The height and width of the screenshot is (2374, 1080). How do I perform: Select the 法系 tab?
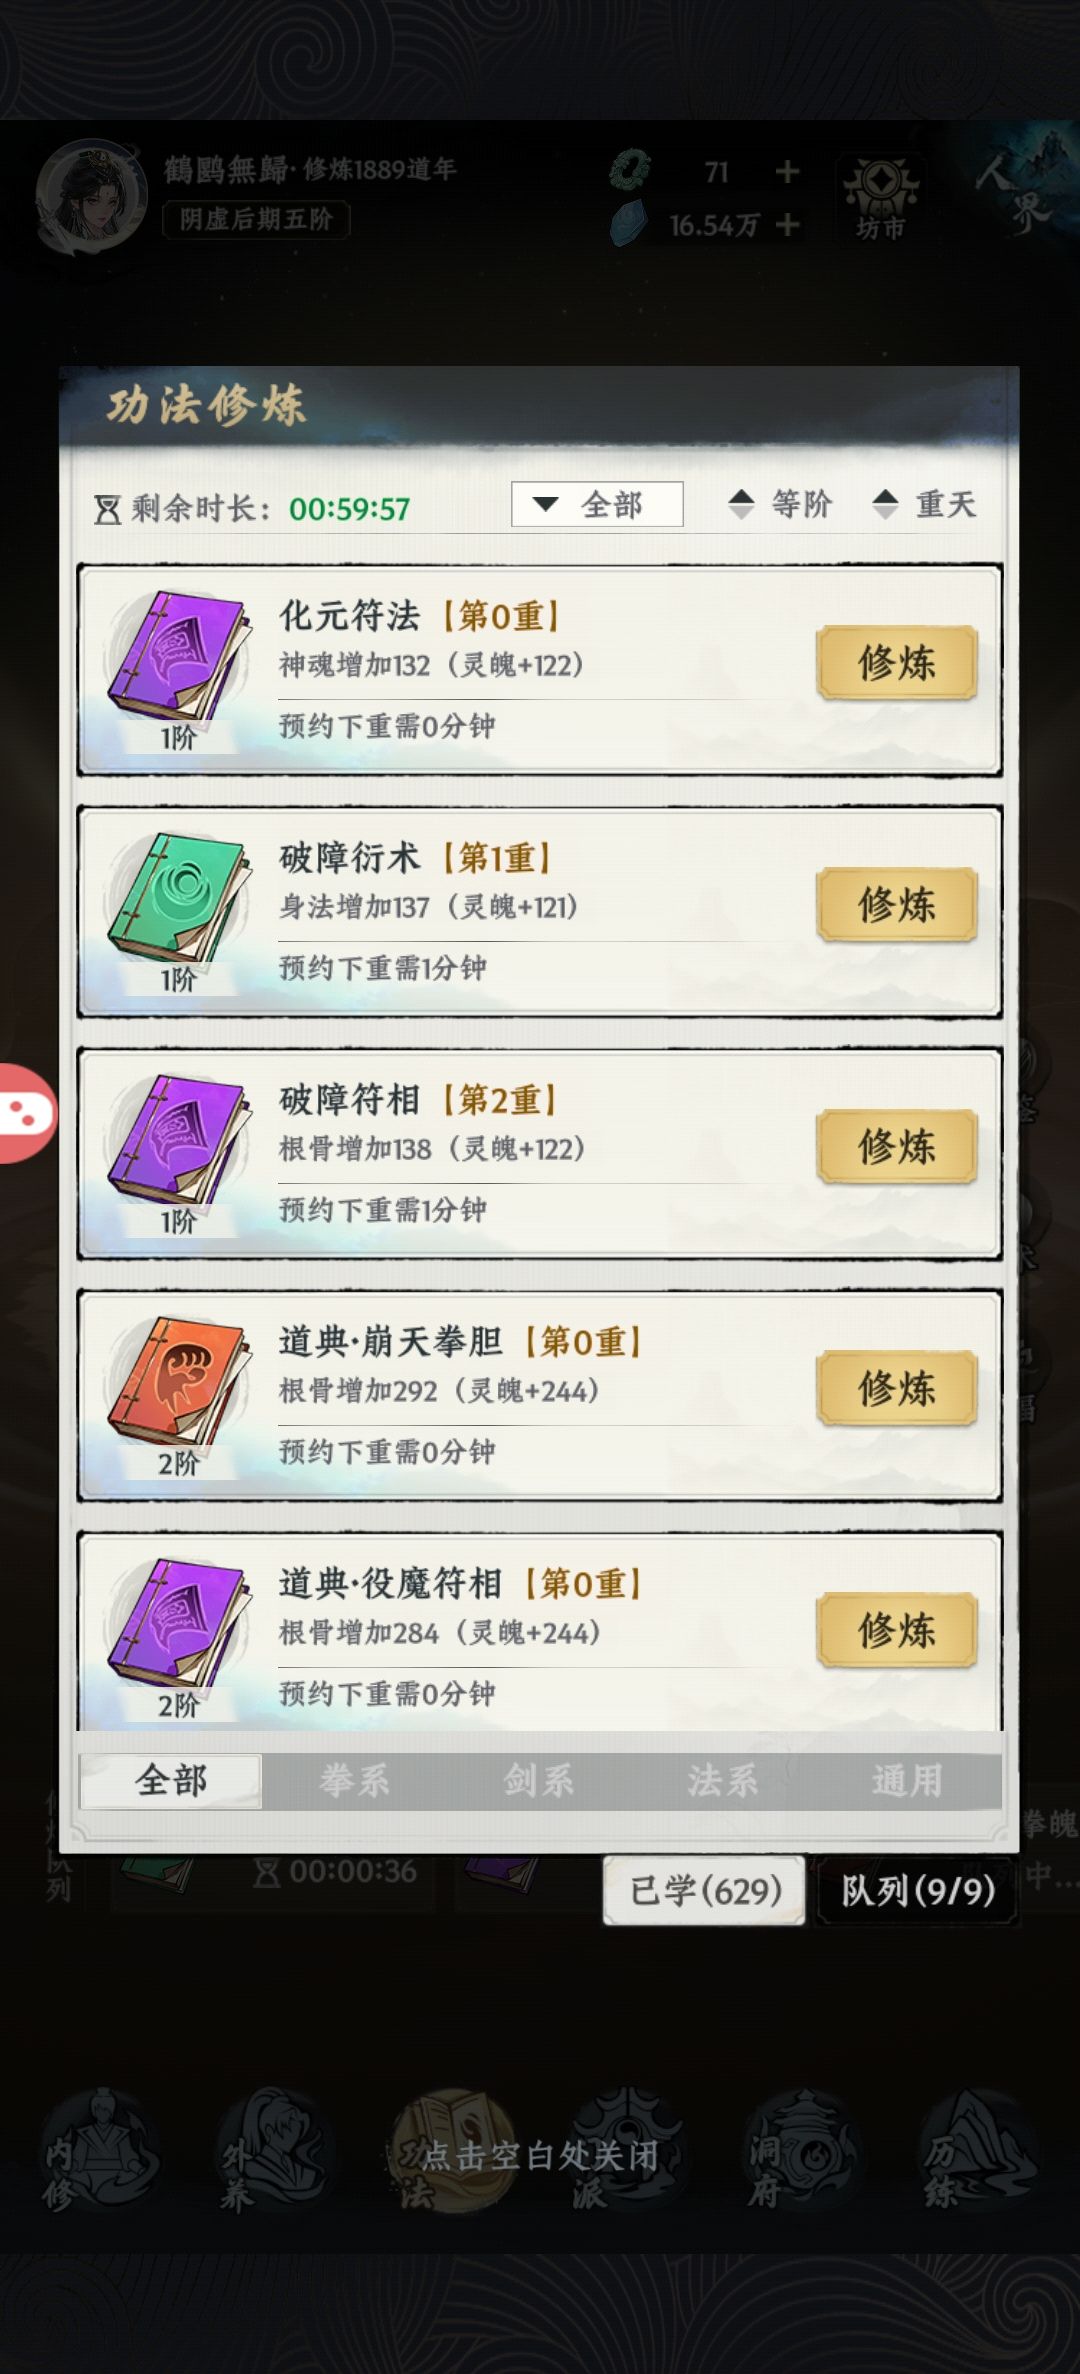coord(722,1781)
